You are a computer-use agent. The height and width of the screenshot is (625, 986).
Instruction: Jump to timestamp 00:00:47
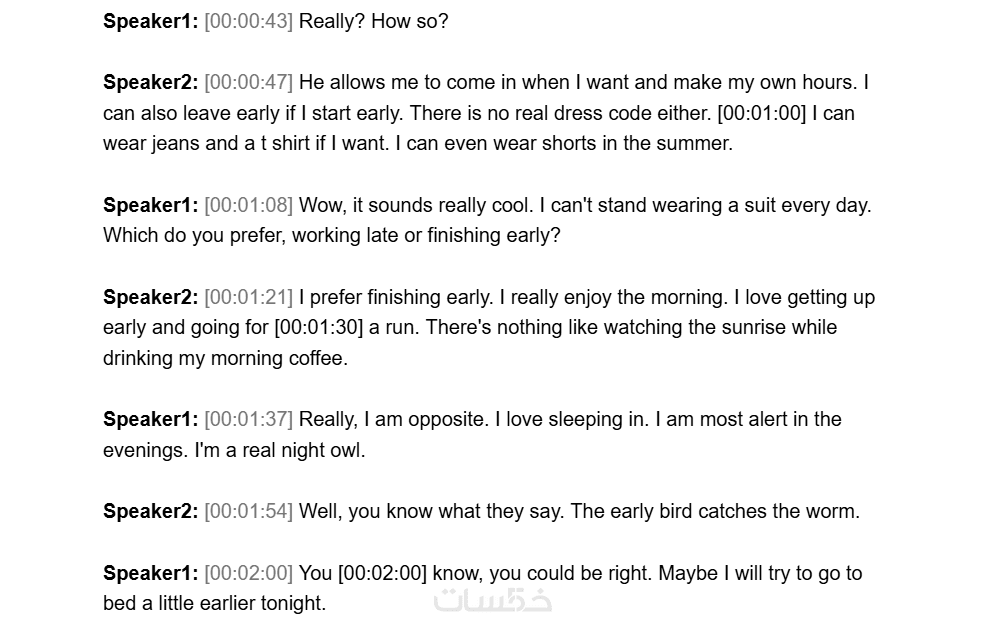(x=248, y=83)
